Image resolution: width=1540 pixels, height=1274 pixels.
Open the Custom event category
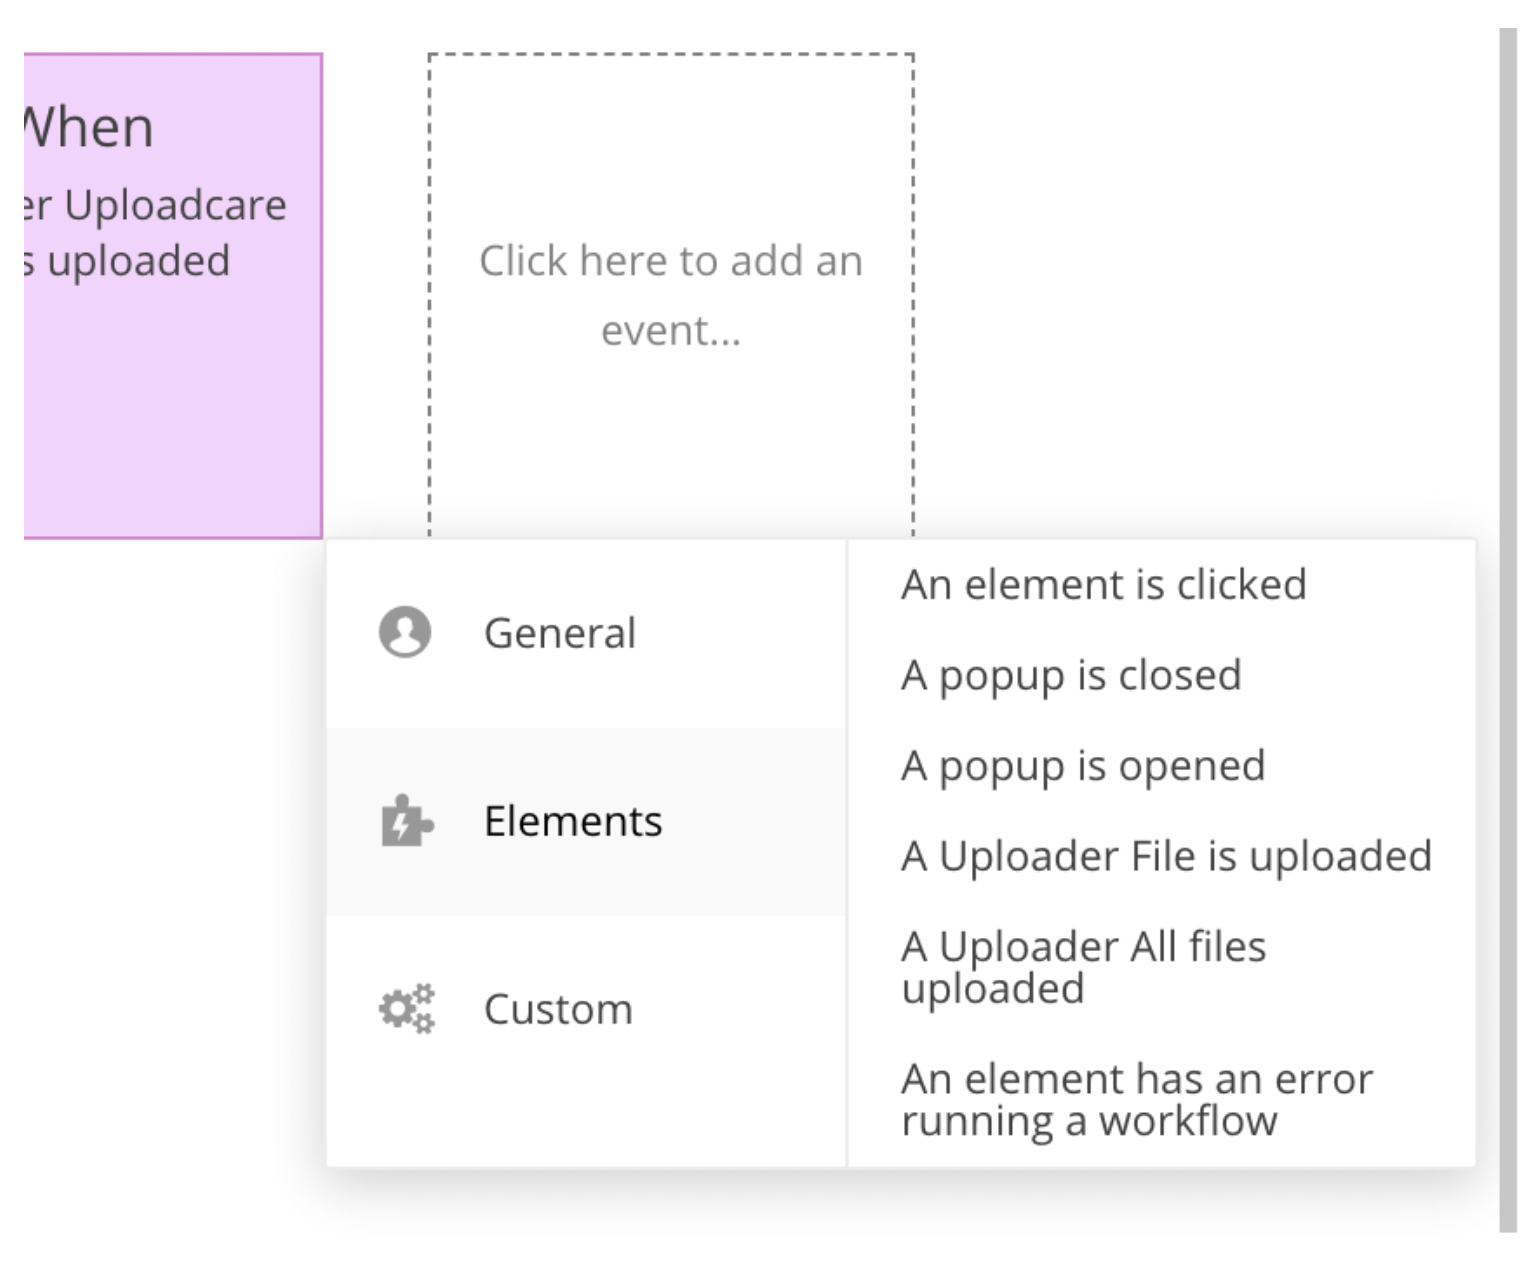pos(587,1009)
